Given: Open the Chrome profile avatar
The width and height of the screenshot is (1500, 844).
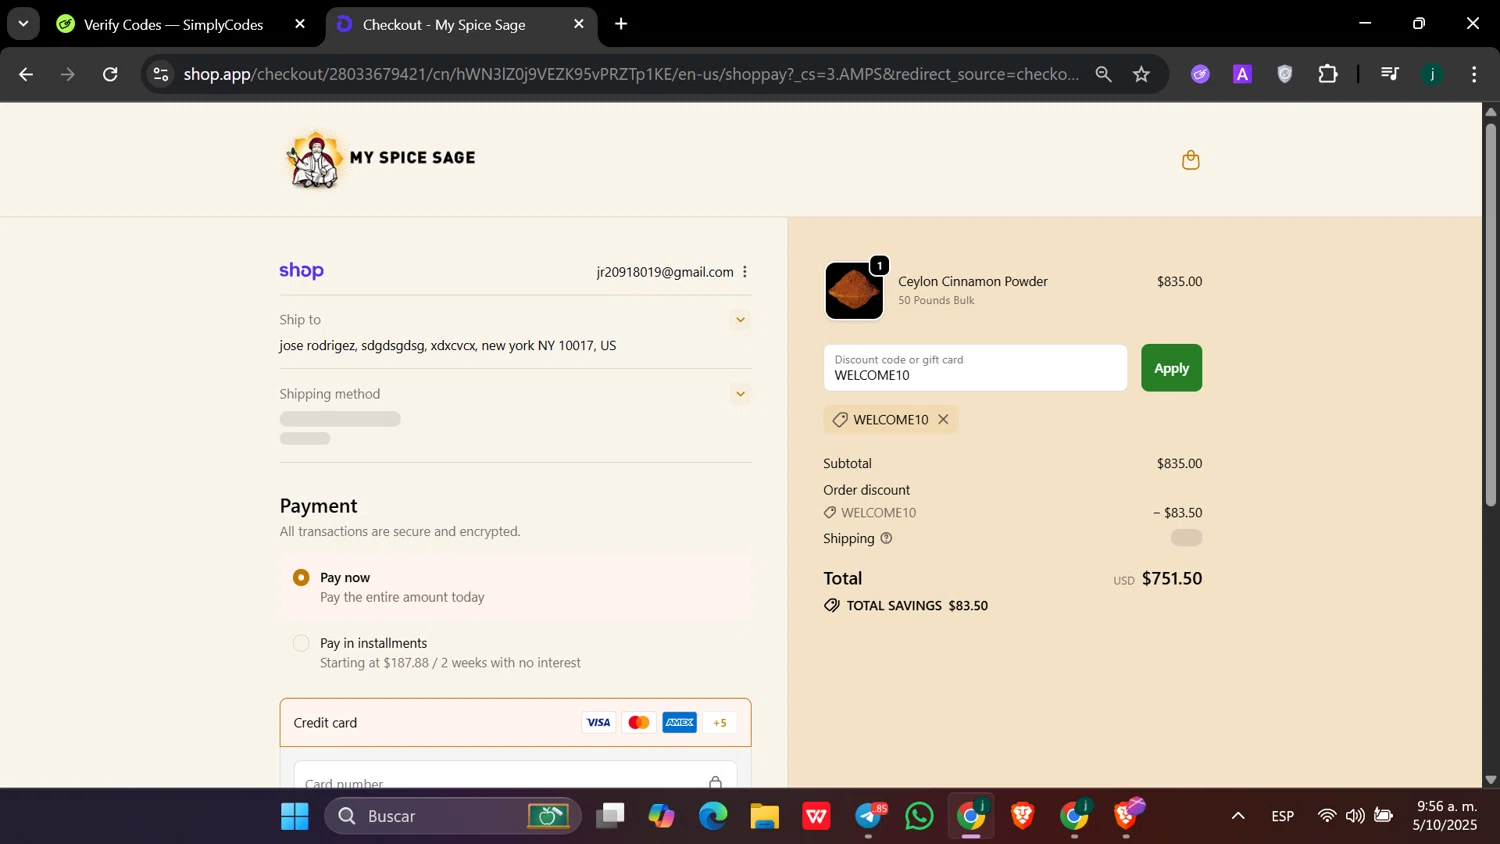Looking at the screenshot, I should pos(1432,74).
